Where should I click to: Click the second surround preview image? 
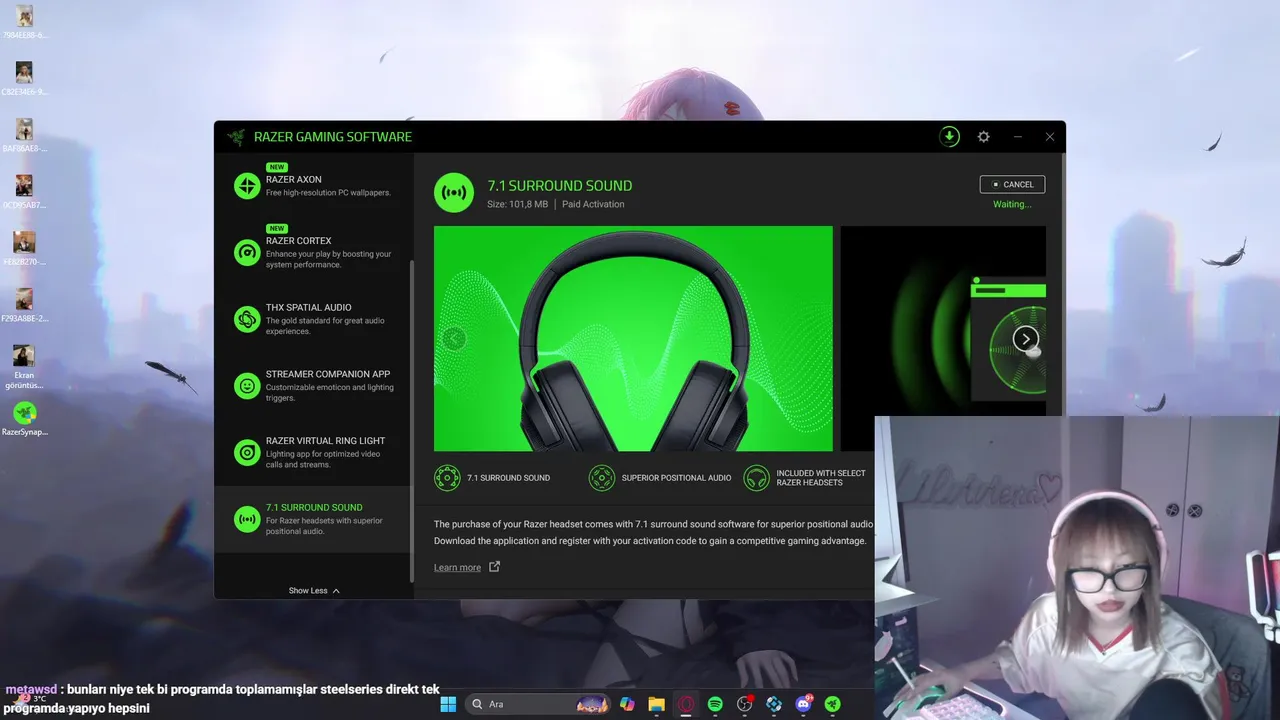pos(943,338)
